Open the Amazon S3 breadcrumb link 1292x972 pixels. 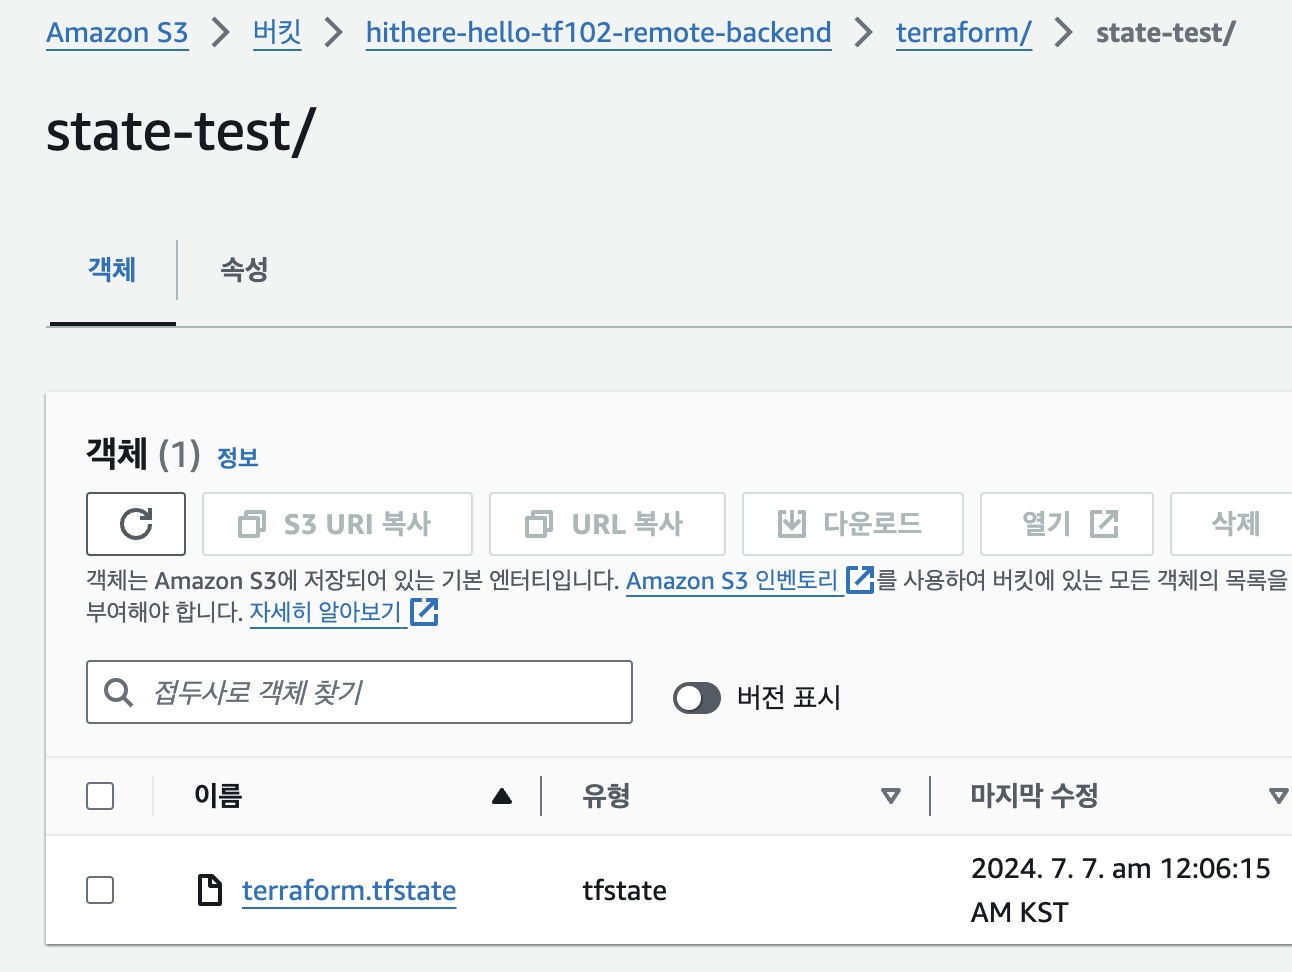(x=117, y=33)
